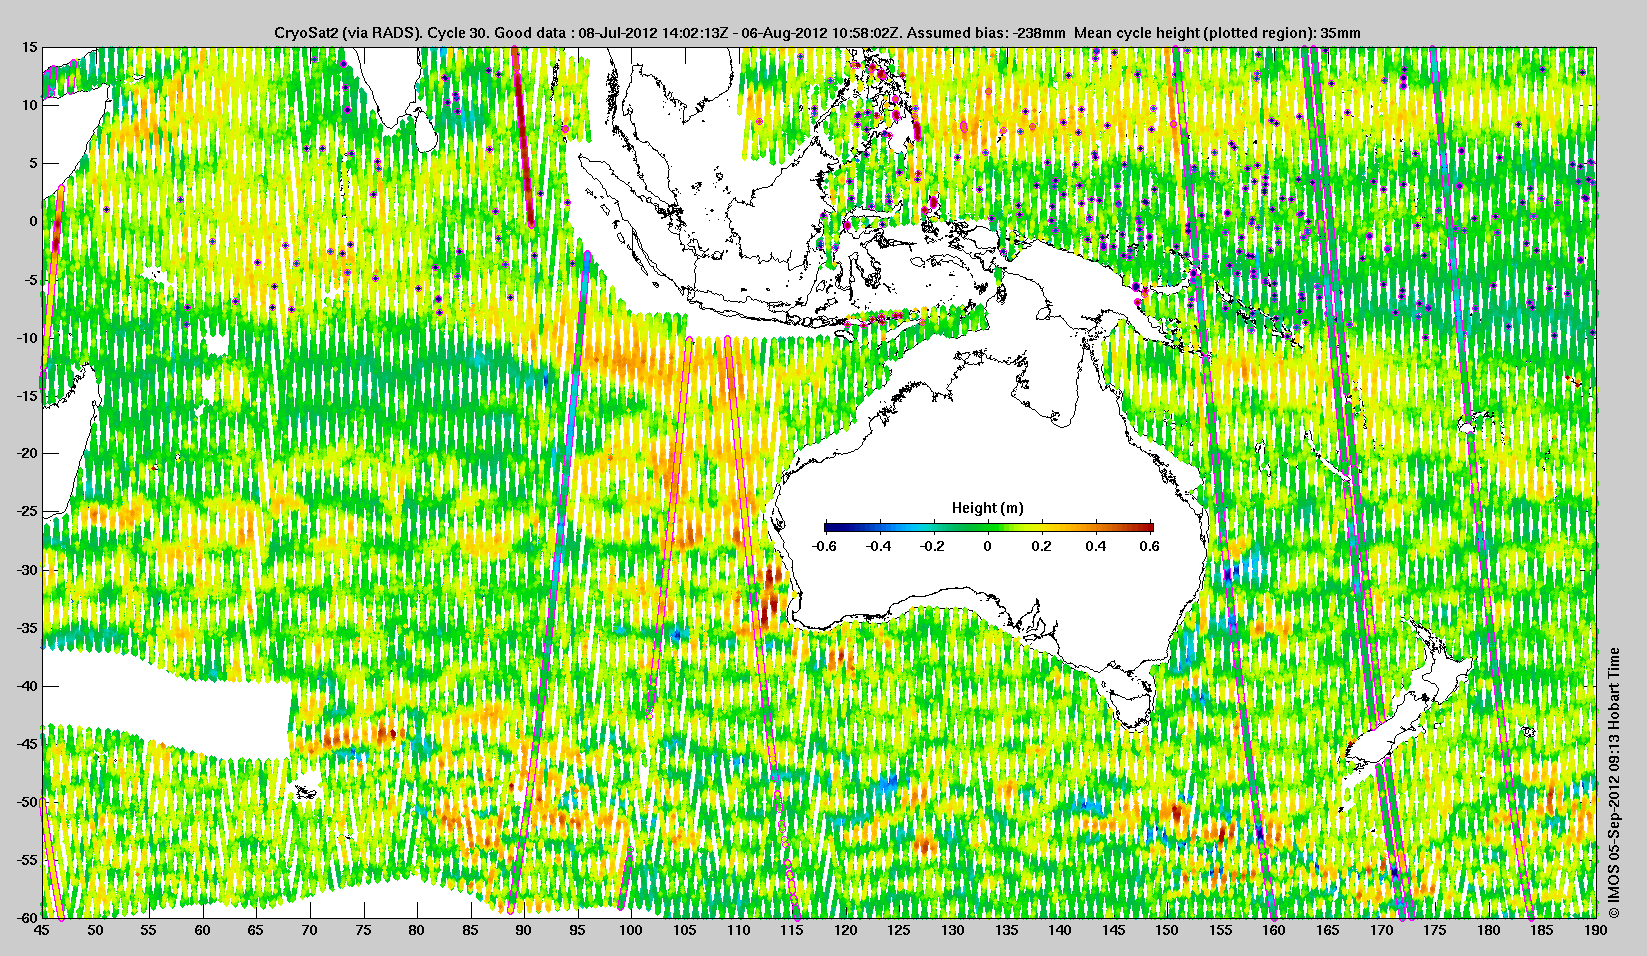Click latitude tick label -45 on the vertical axis
Screen dimensions: 1647x956
28,744
